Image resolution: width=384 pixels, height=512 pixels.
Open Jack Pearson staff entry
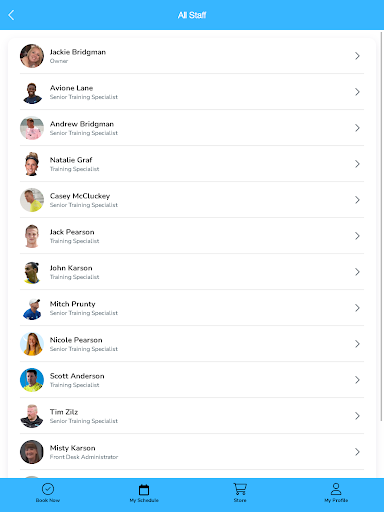(192, 236)
